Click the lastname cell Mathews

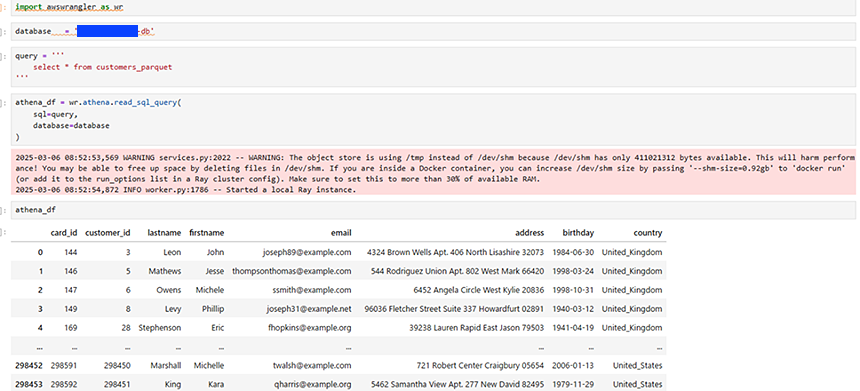[x=165, y=271]
